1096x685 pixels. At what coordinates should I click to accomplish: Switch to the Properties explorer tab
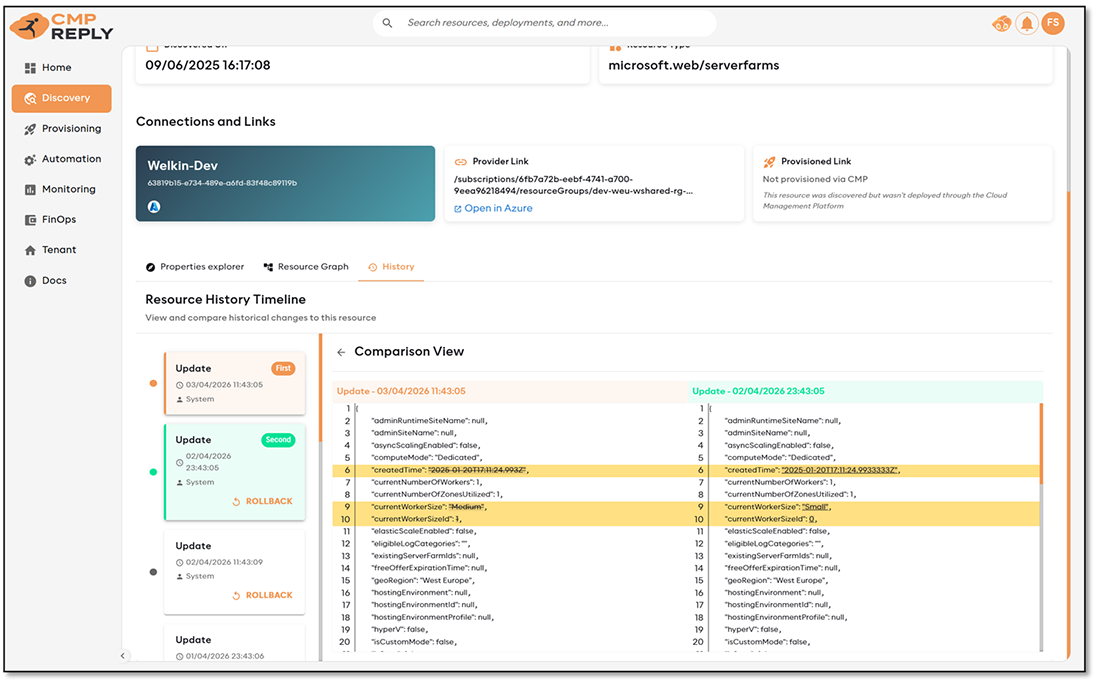pos(195,267)
